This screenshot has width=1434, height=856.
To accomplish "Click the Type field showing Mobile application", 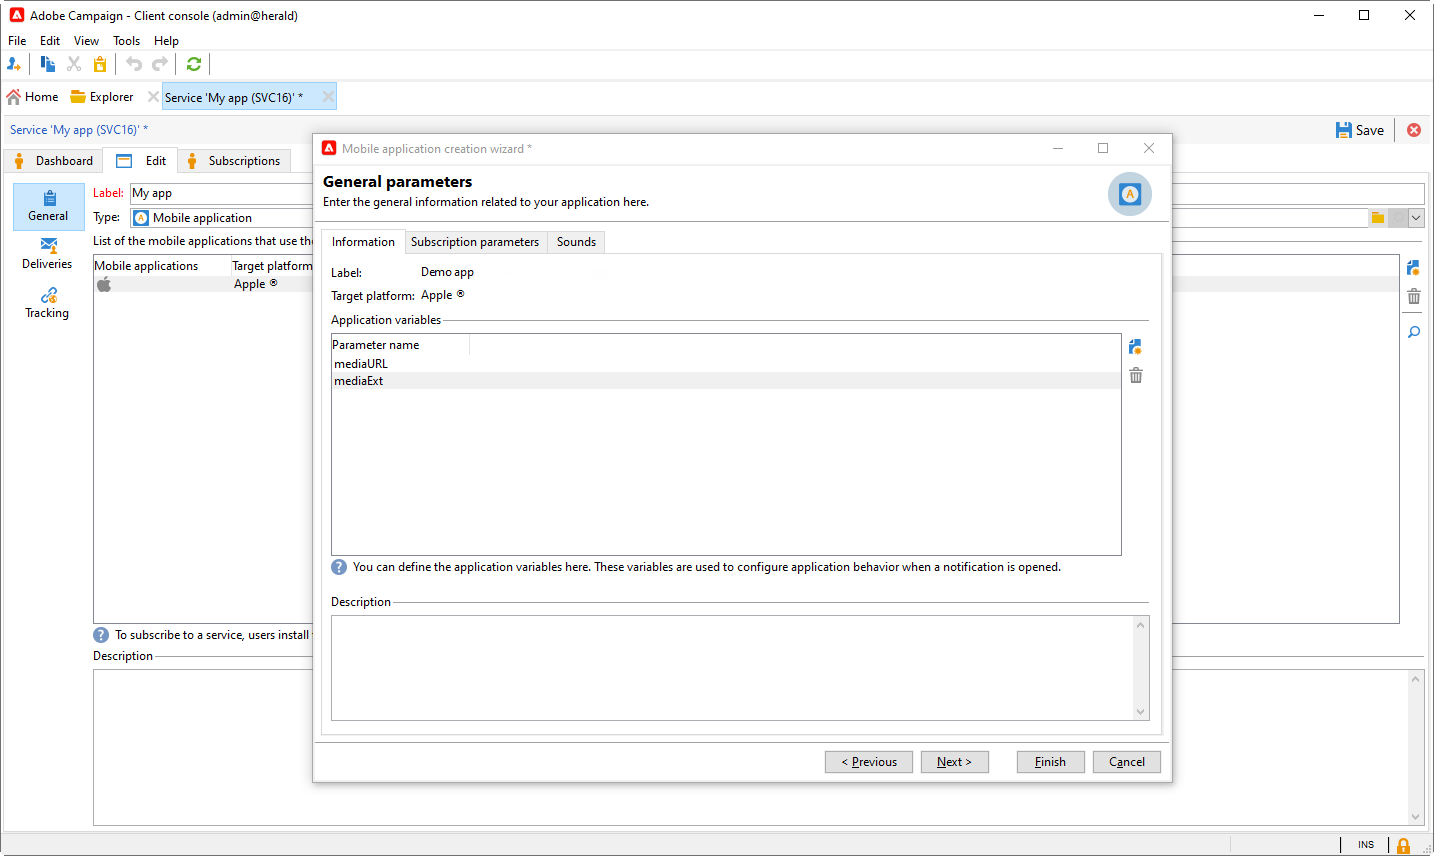I will [221, 218].
